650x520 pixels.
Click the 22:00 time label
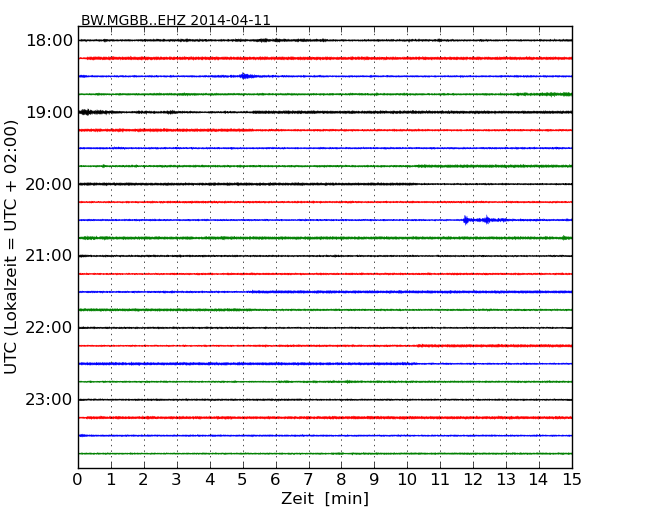click(49, 328)
